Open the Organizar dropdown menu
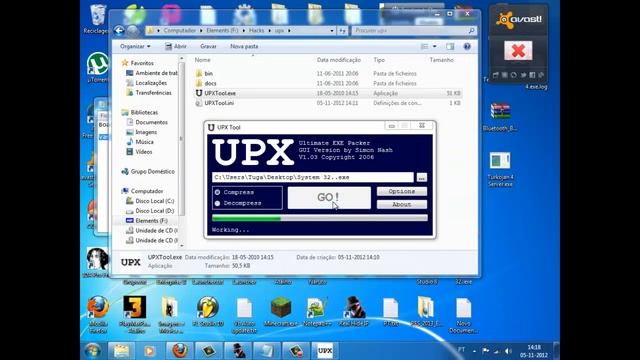This screenshot has width=640, height=360. click(x=135, y=47)
